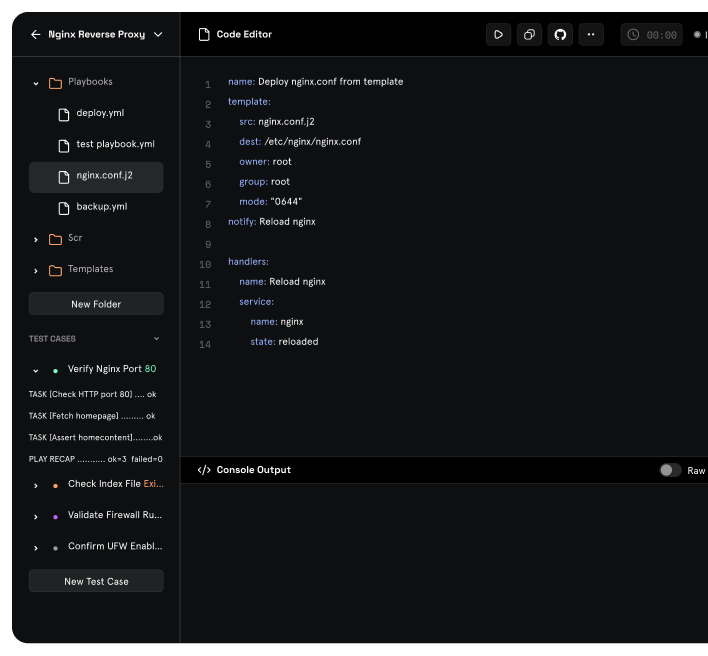Click the Console Output code brackets icon
Viewport: 708px width, 656px height.
[x=204, y=470]
